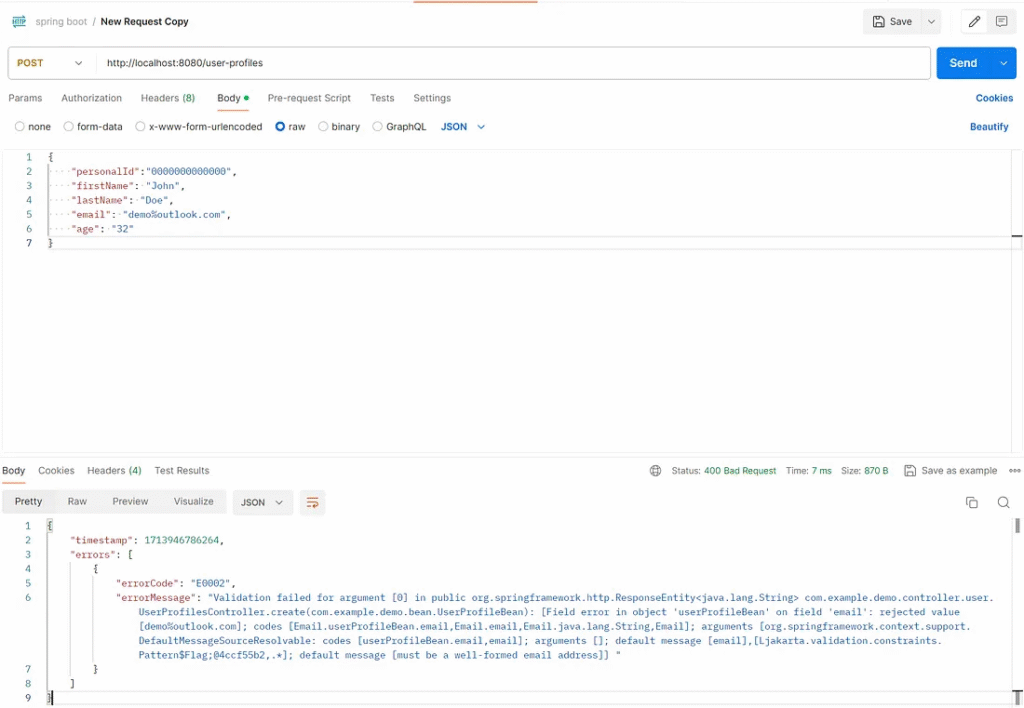The image size is (1024, 708).
Task: Choose x-www-form-urlencoded body type
Action: click(140, 127)
